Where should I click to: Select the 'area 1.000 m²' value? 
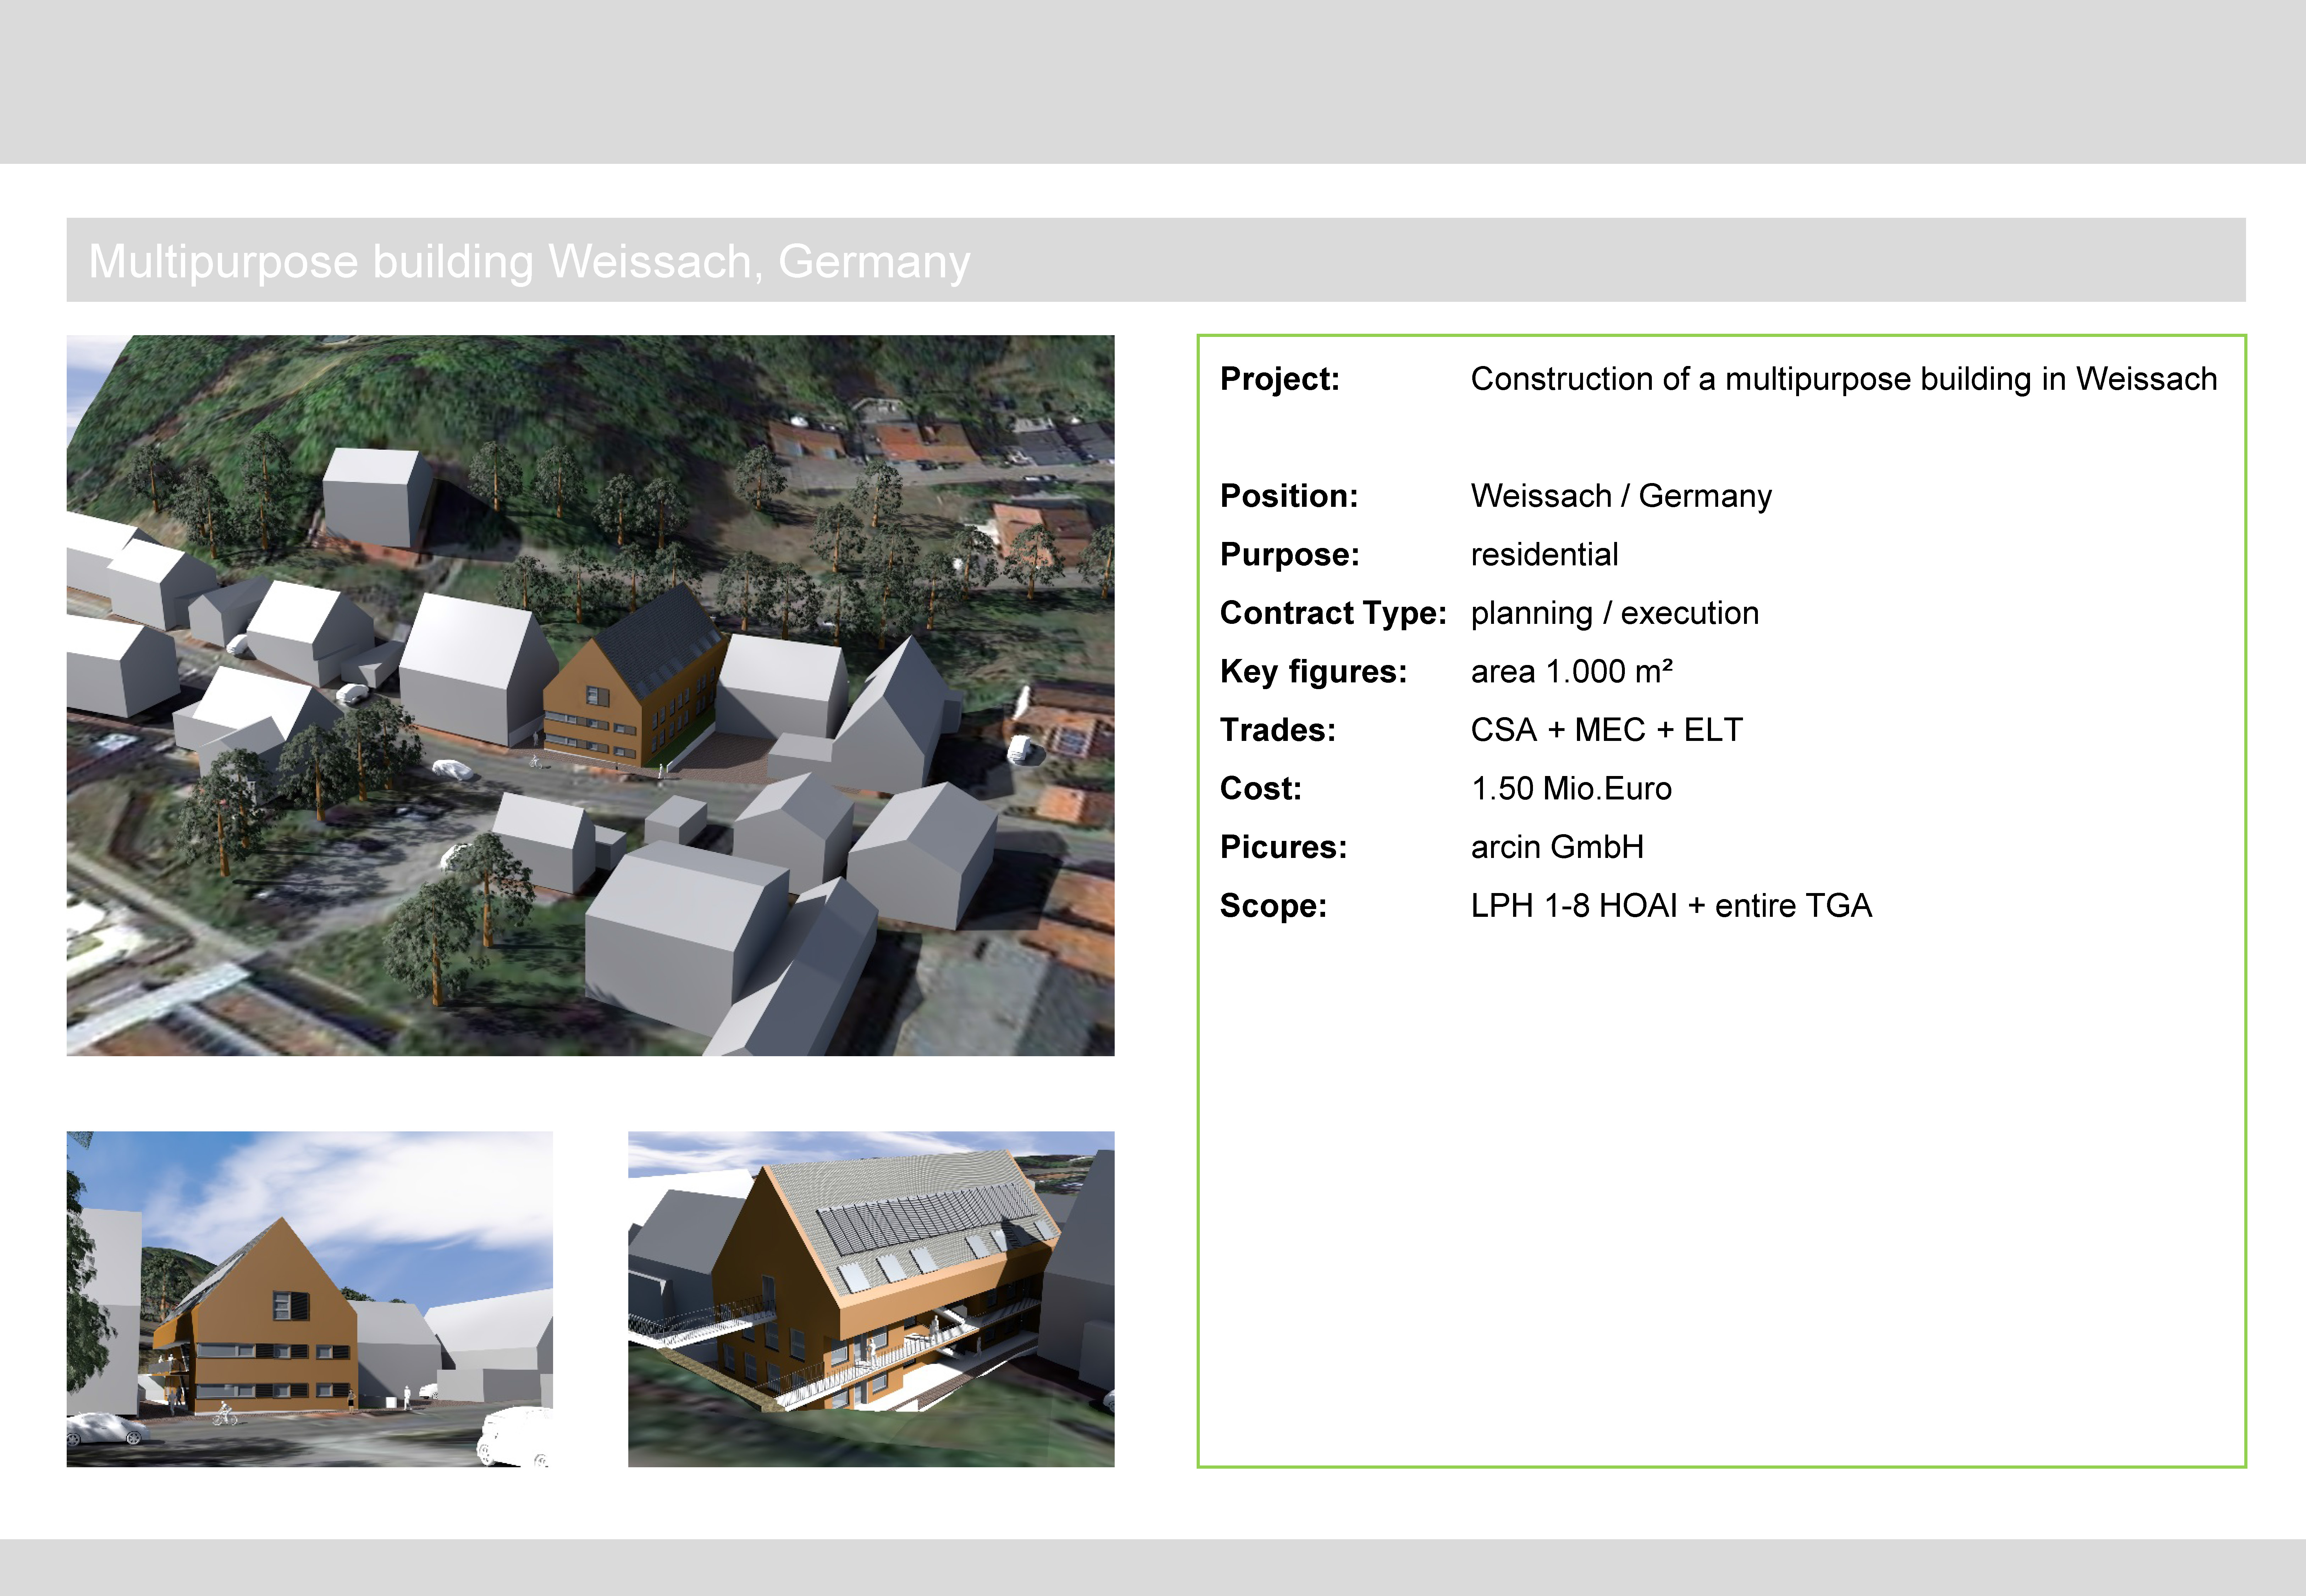point(1572,671)
